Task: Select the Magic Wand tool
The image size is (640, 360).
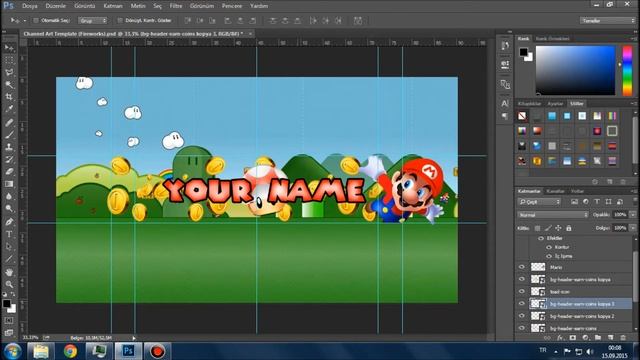Action: click(9, 85)
